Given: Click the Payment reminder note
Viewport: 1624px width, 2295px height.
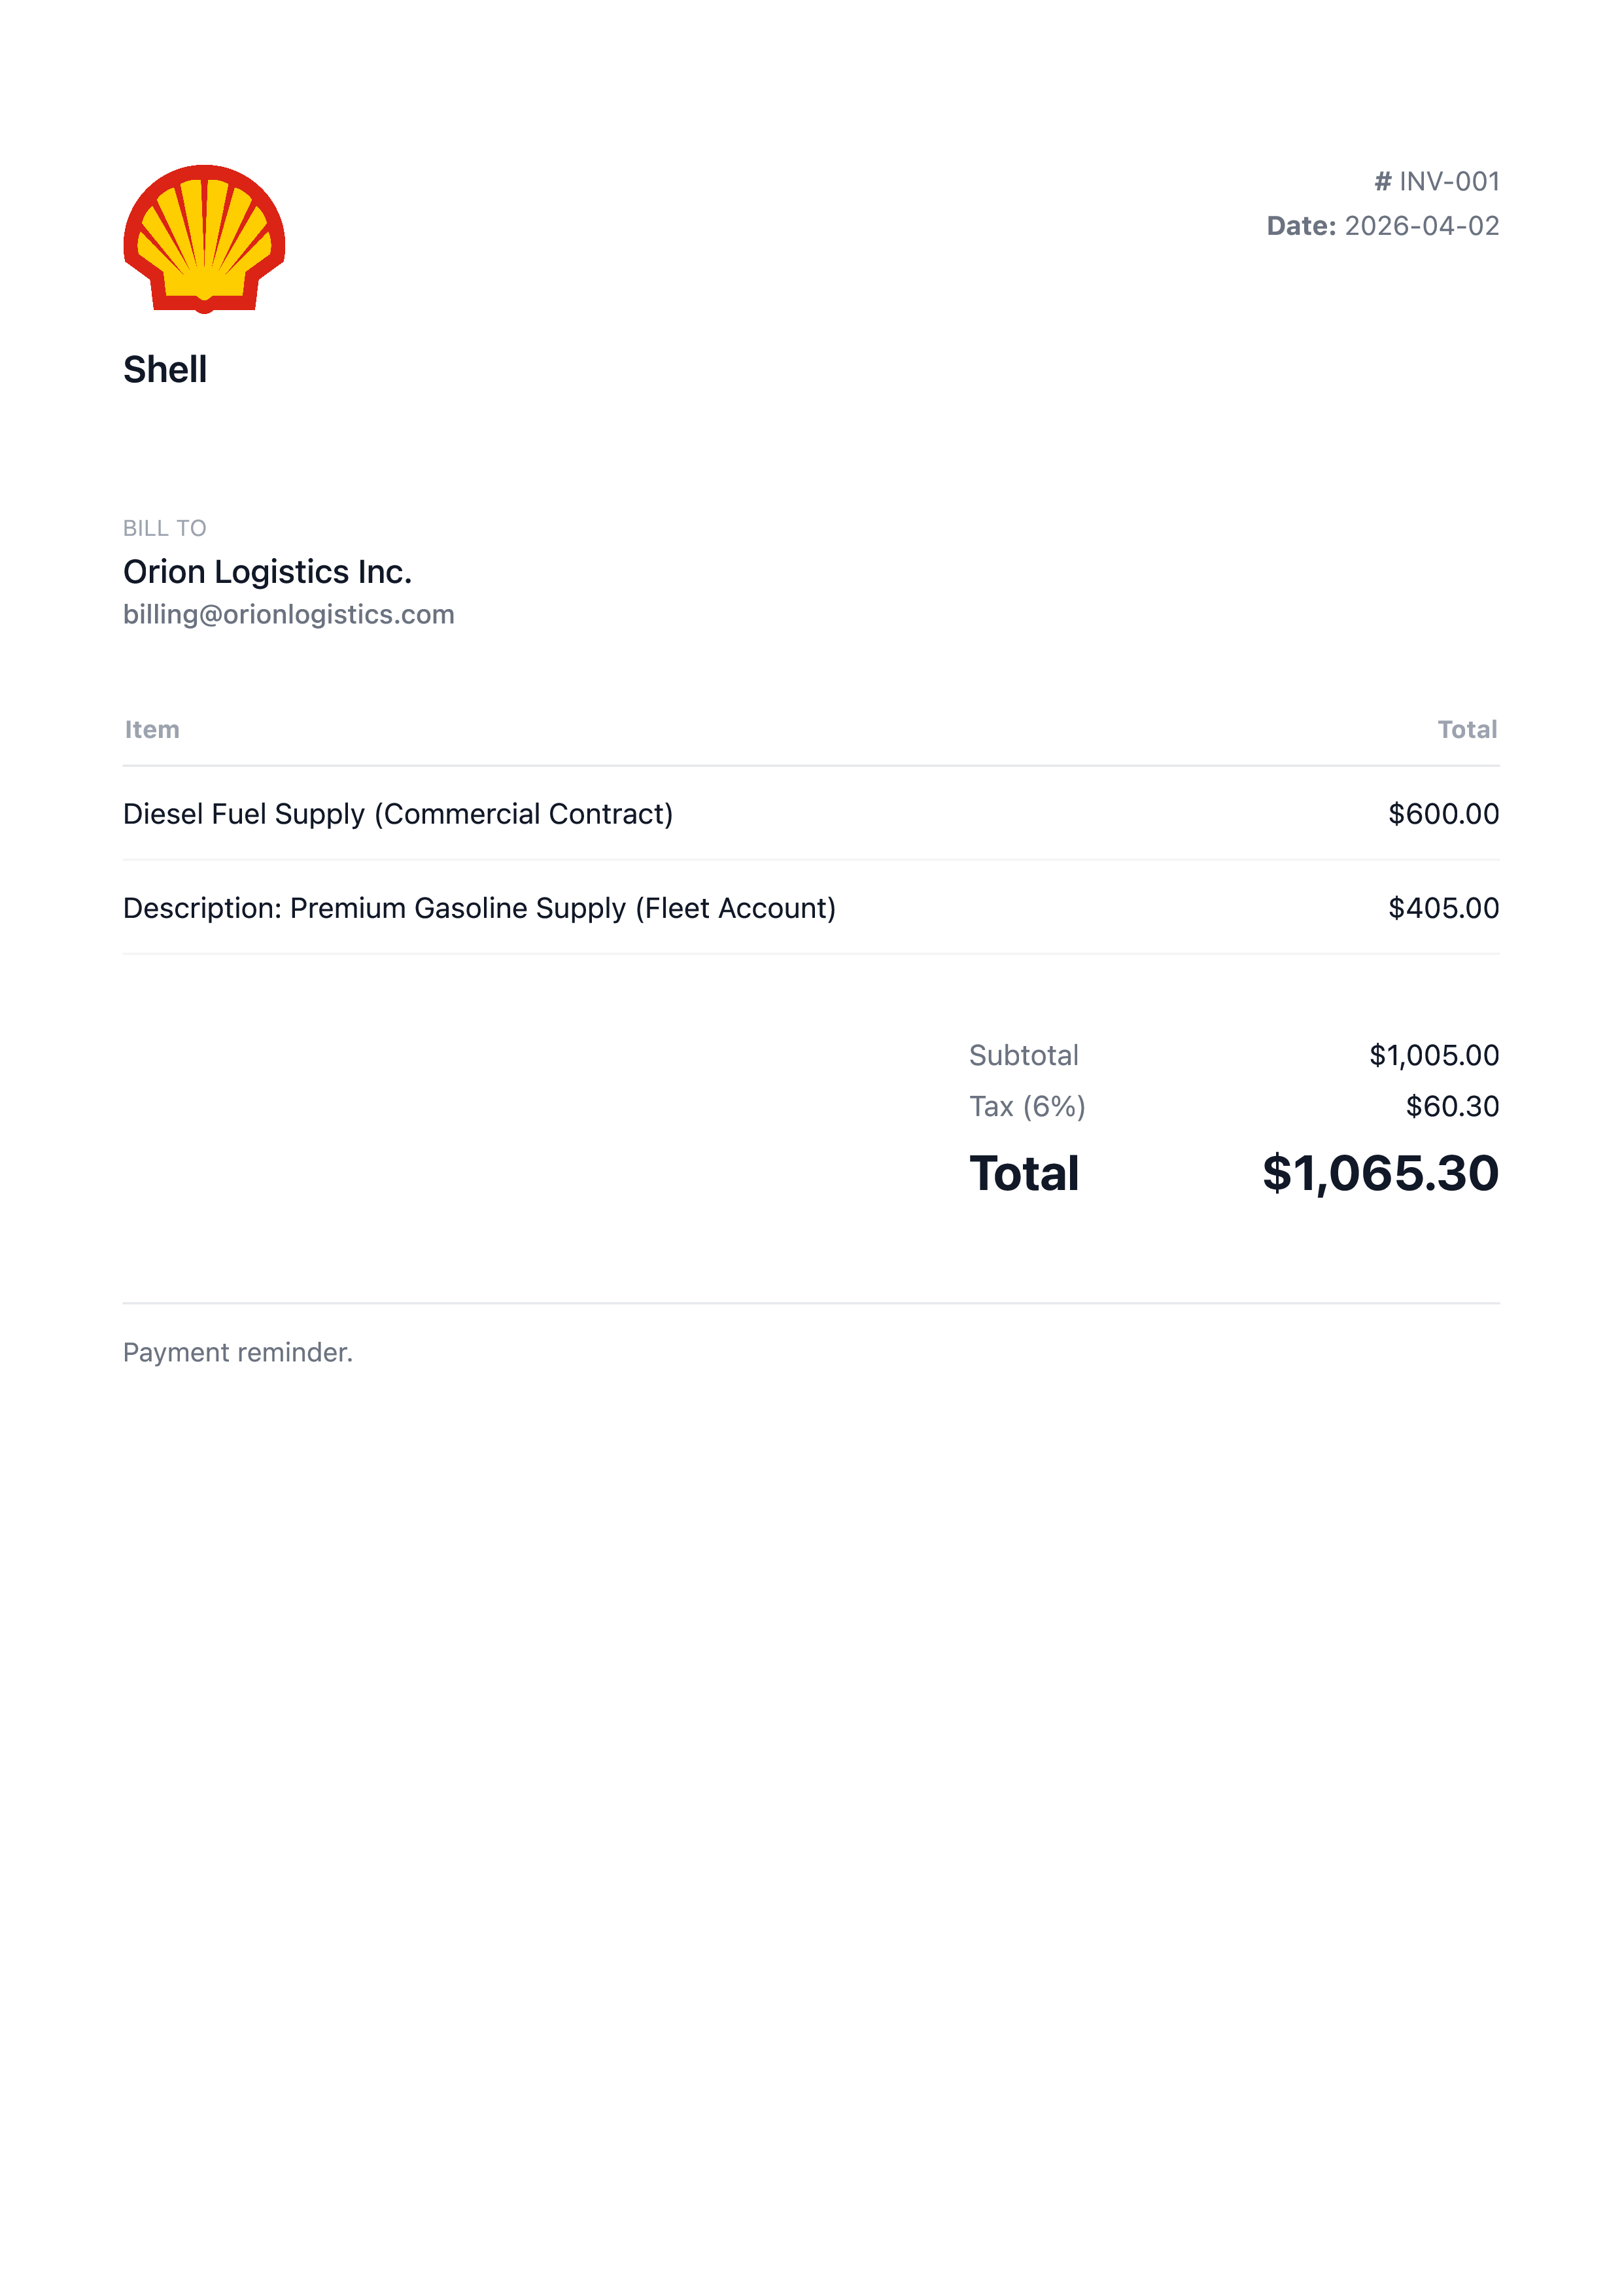Looking at the screenshot, I should pyautogui.click(x=238, y=1353).
